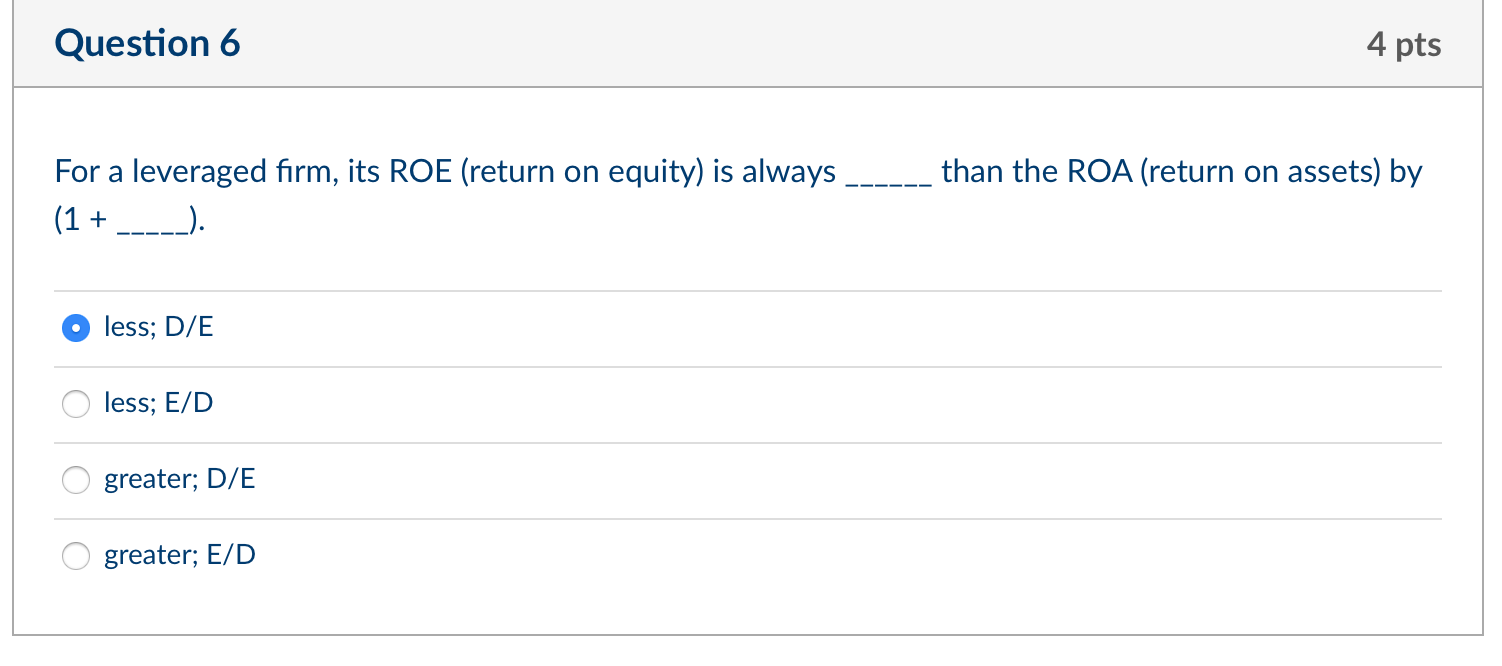Click the Question 6 header title
The height and width of the screenshot is (666, 1502).
click(x=147, y=43)
